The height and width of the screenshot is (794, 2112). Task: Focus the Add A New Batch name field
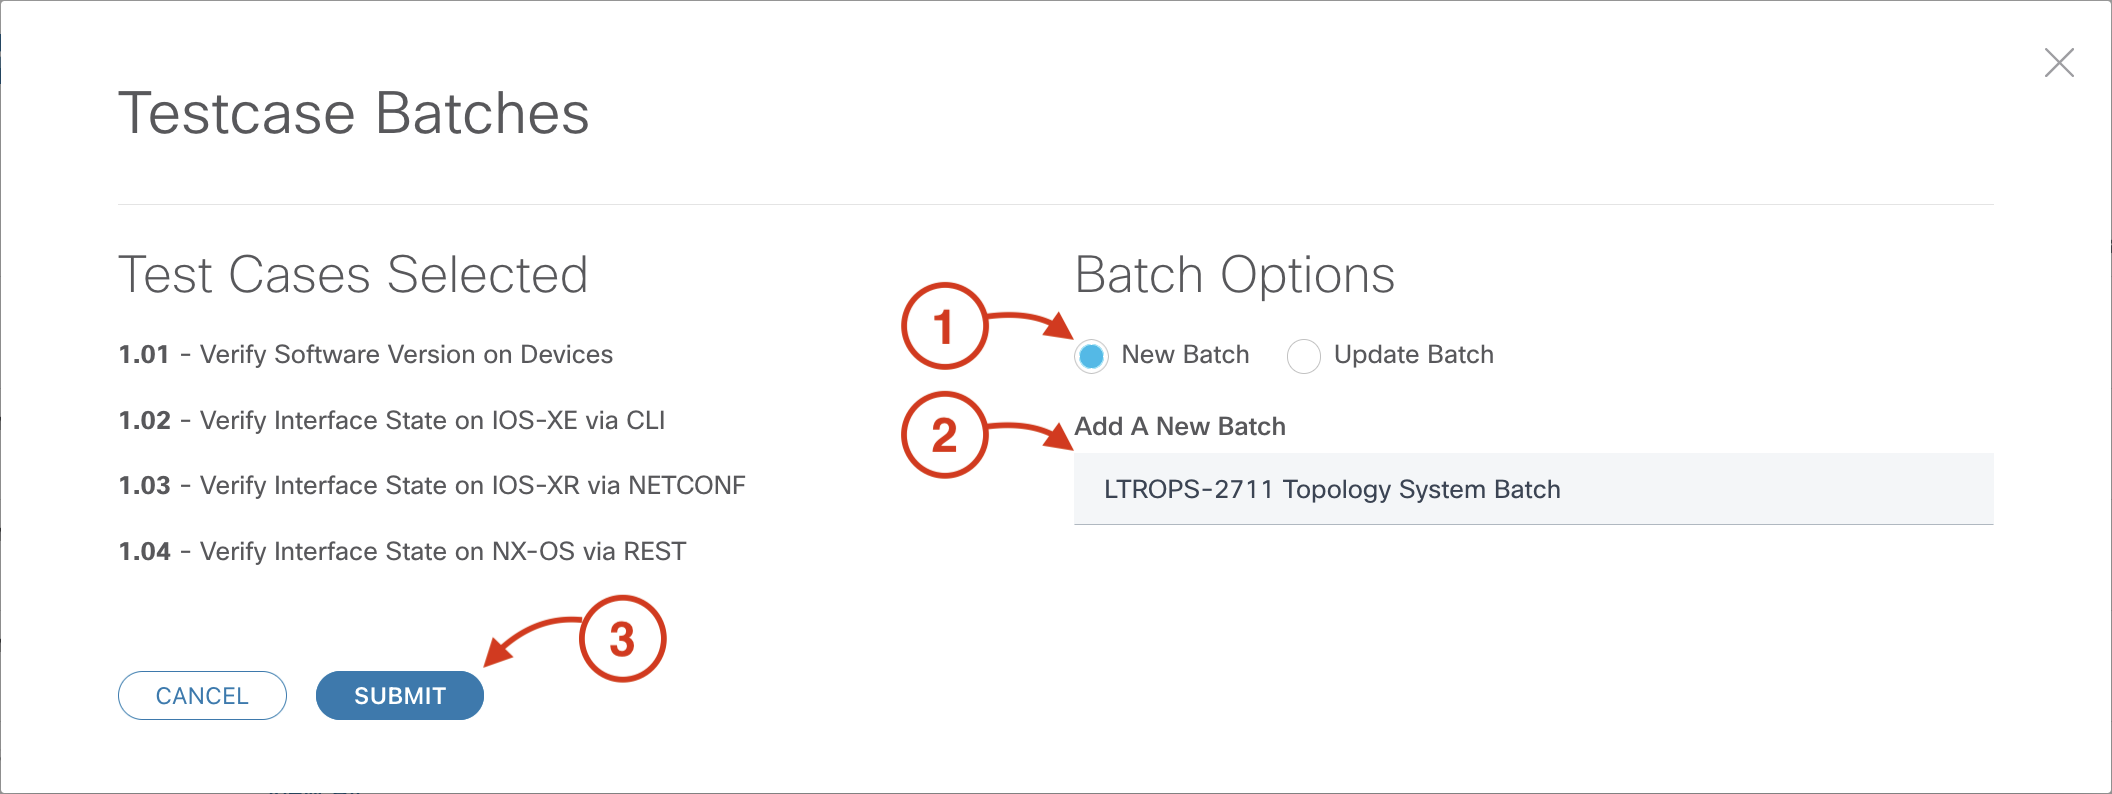point(1532,489)
